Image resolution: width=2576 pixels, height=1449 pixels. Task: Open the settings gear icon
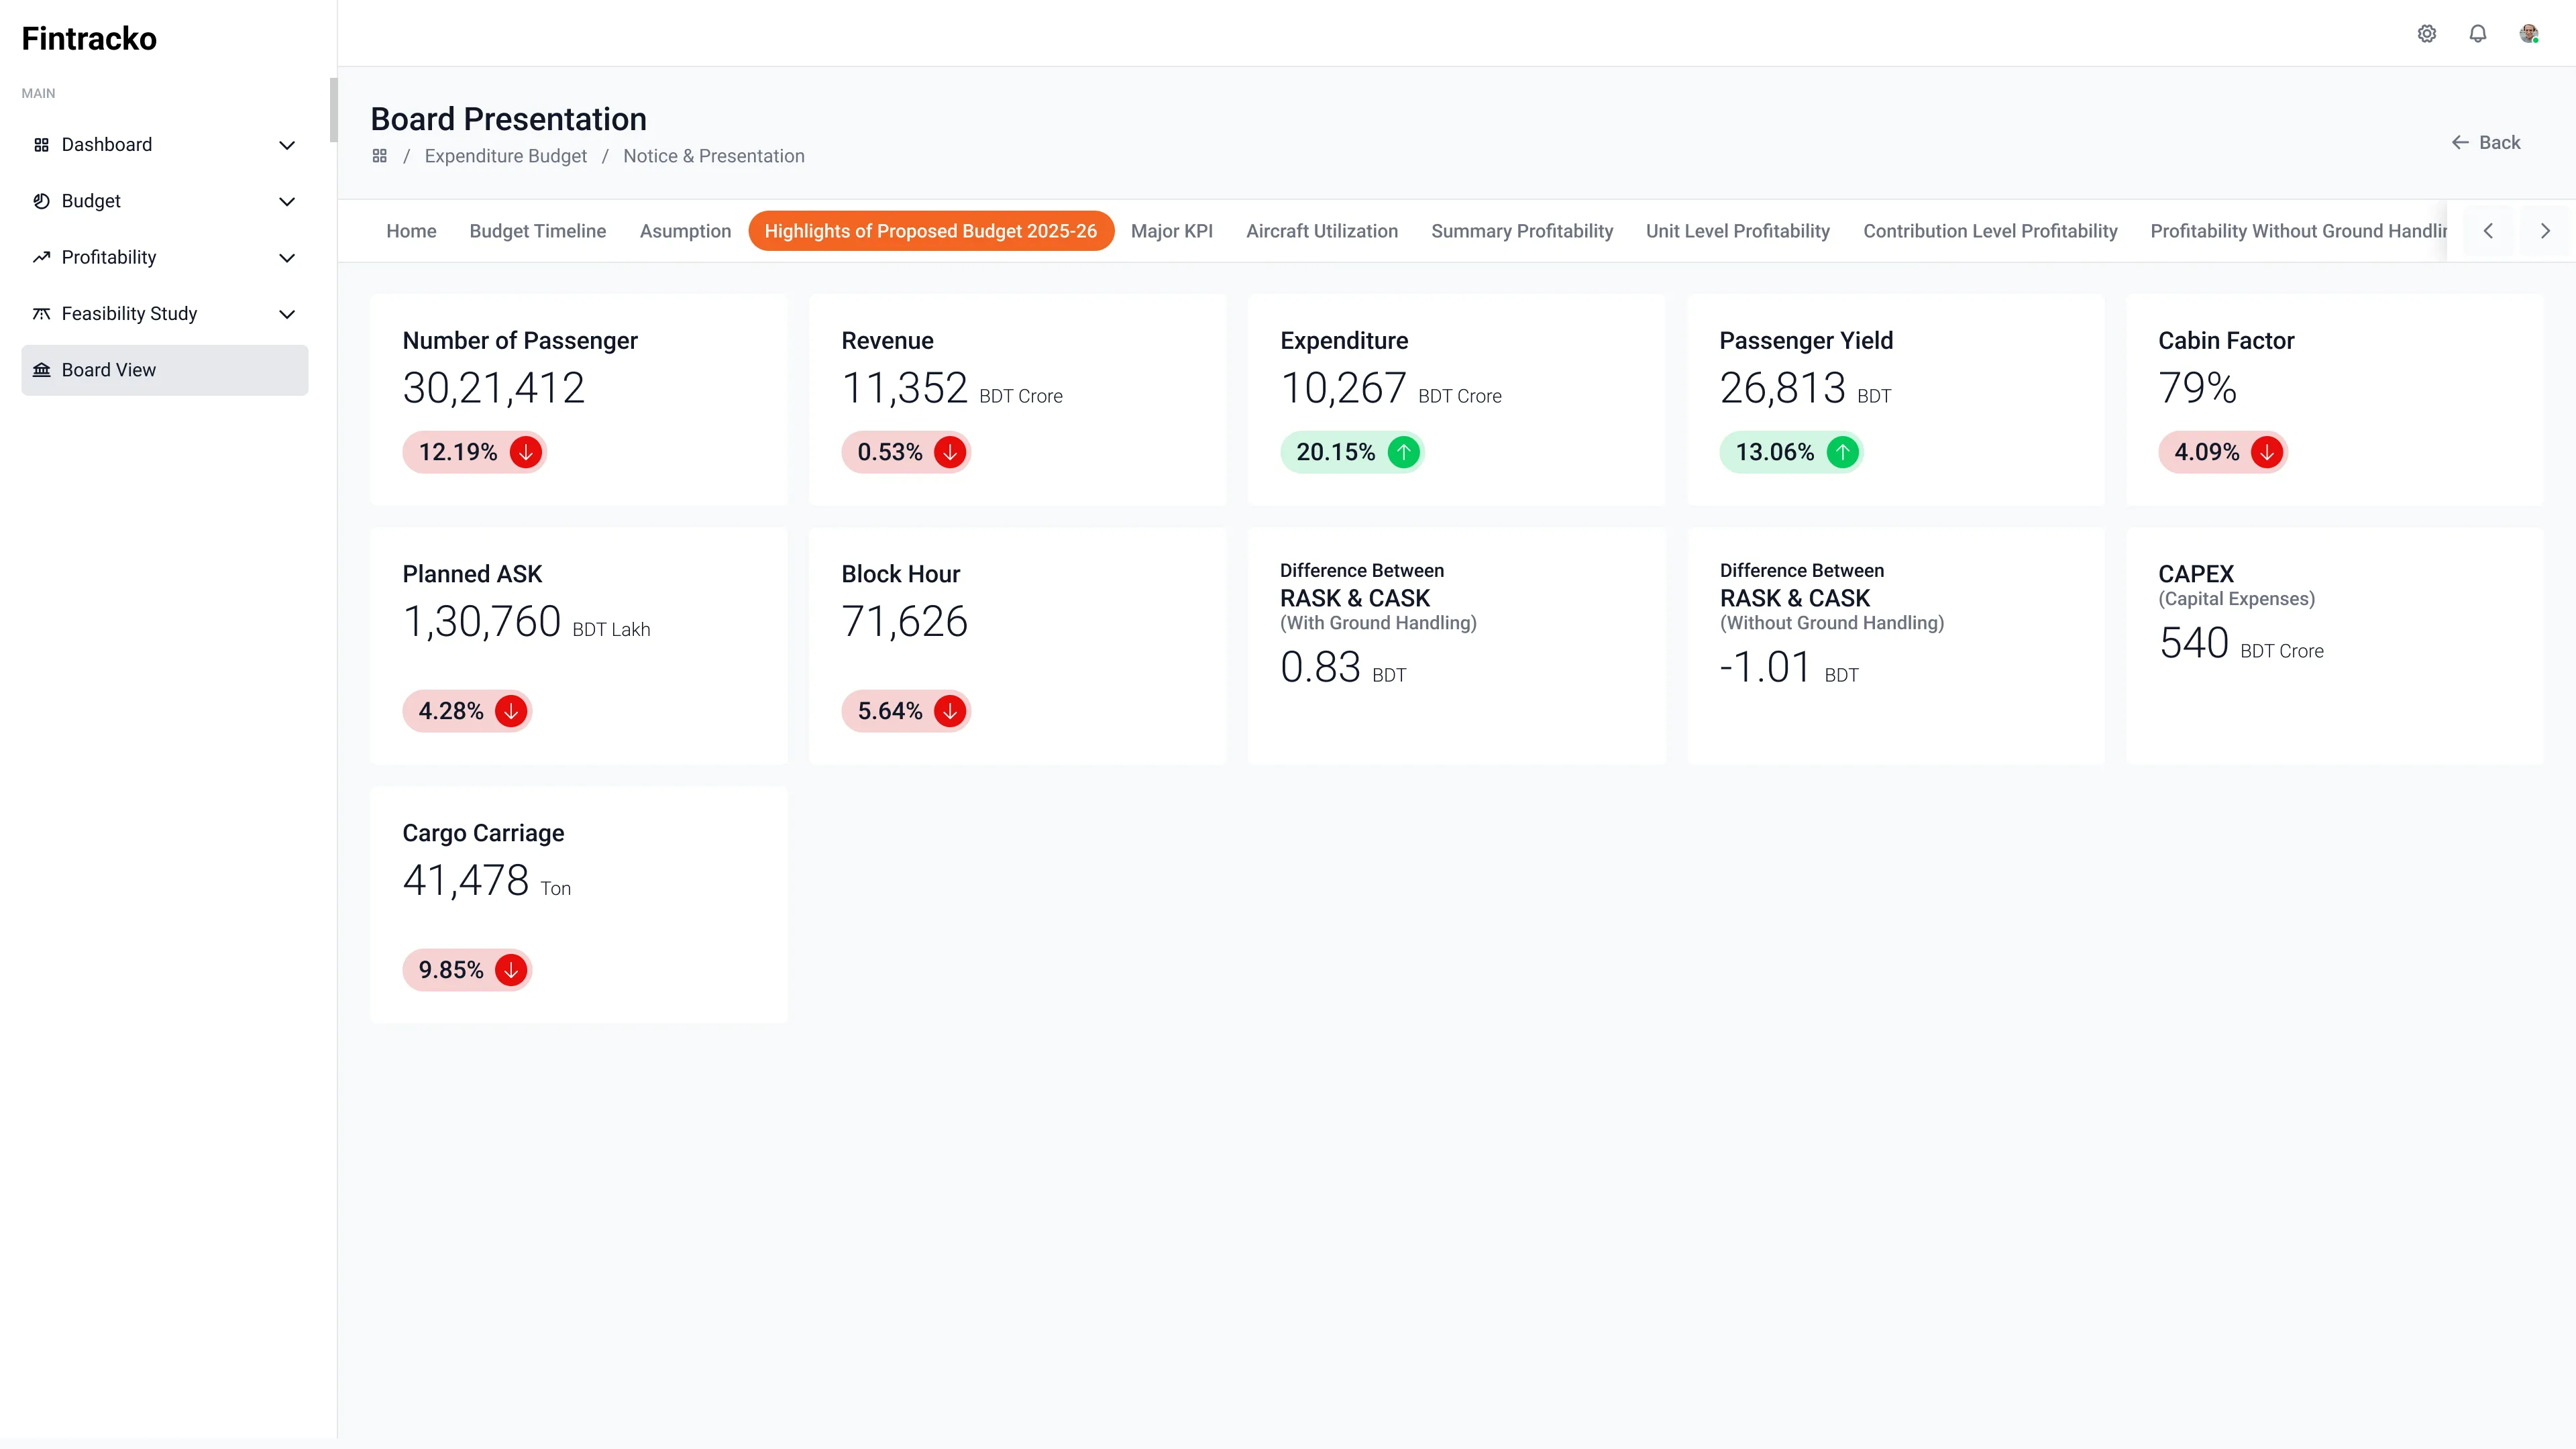pyautogui.click(x=2426, y=34)
